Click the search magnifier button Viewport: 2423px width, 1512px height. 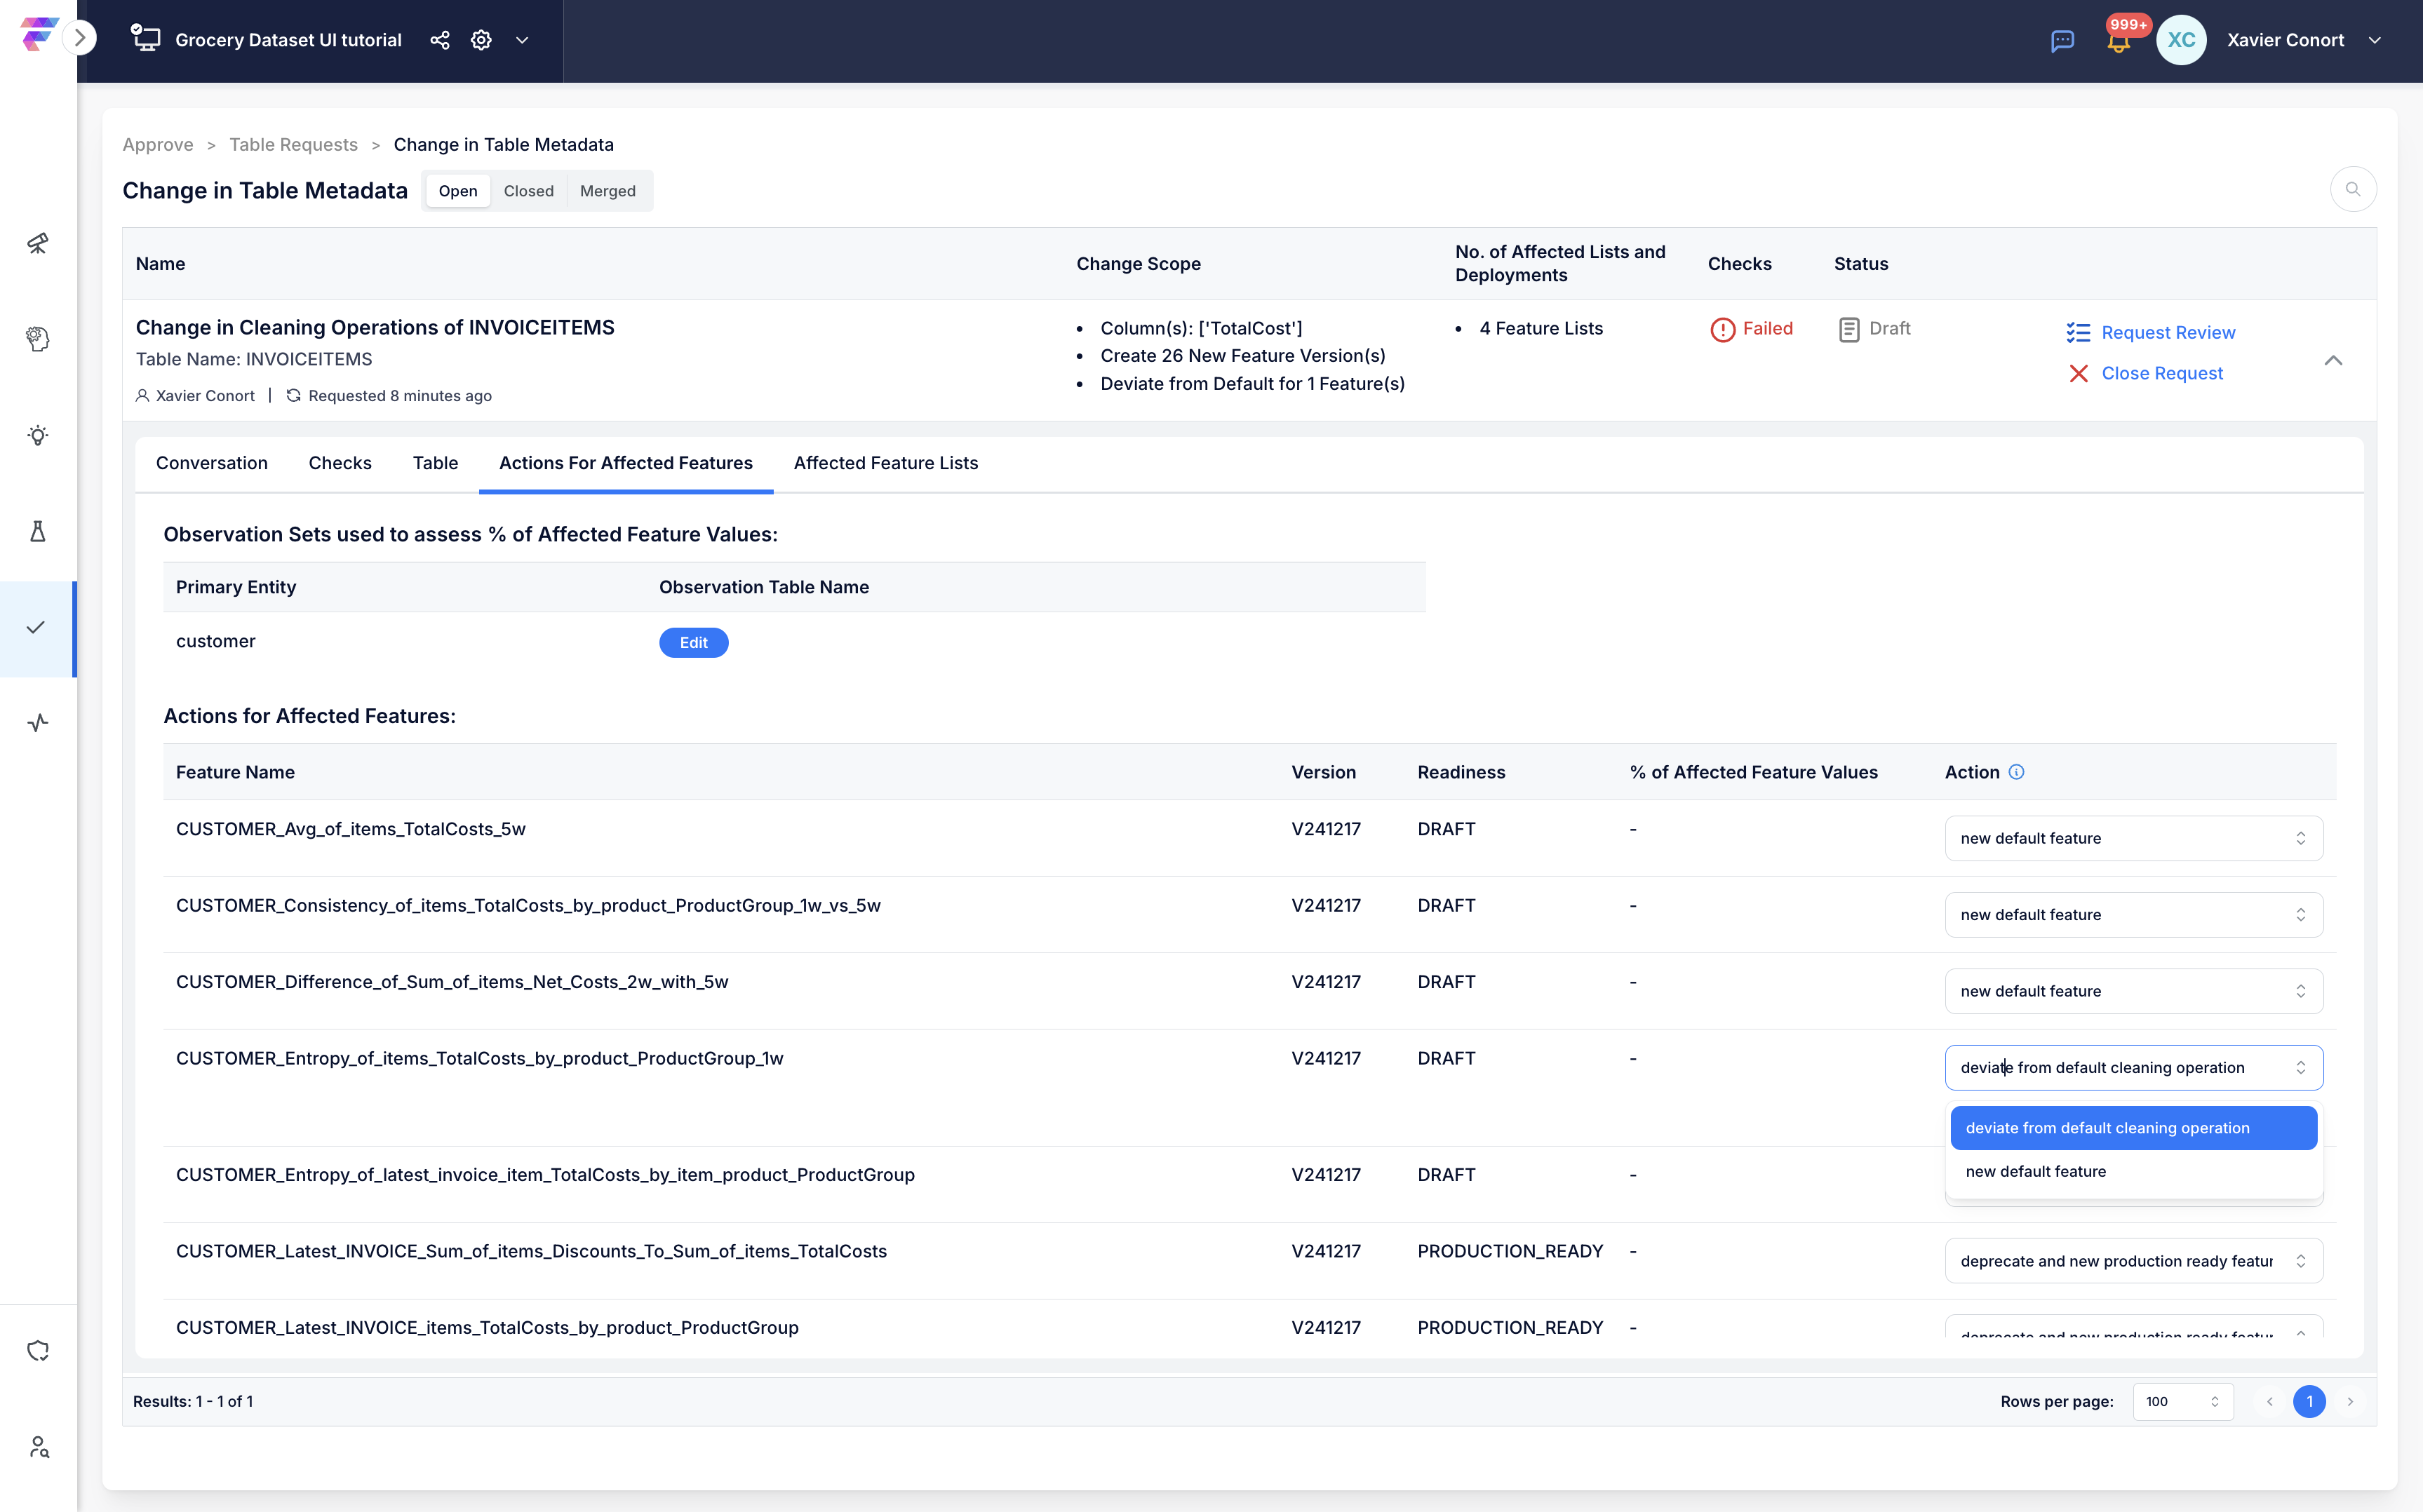click(2353, 189)
